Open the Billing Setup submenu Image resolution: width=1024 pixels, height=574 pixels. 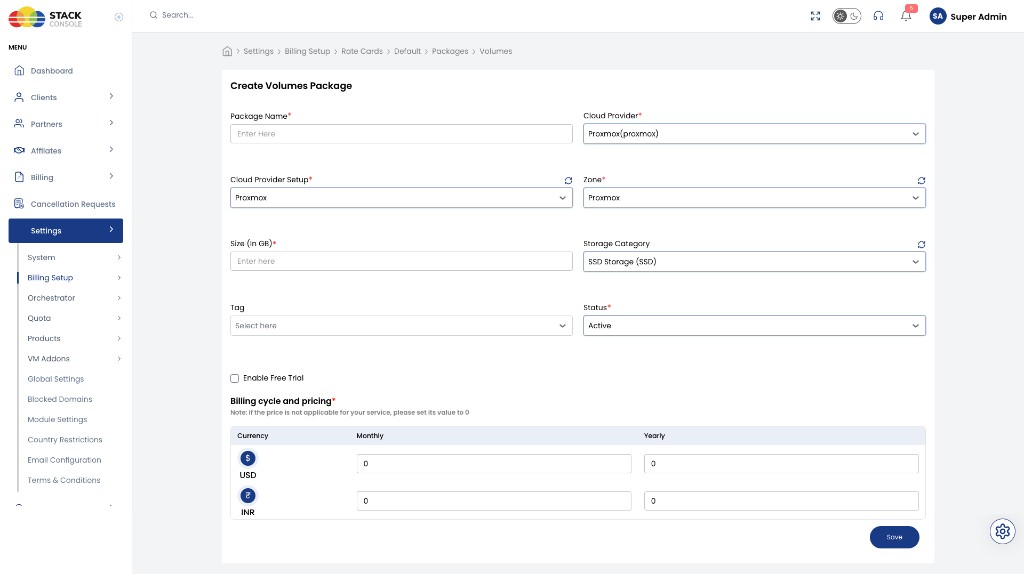click(x=74, y=278)
